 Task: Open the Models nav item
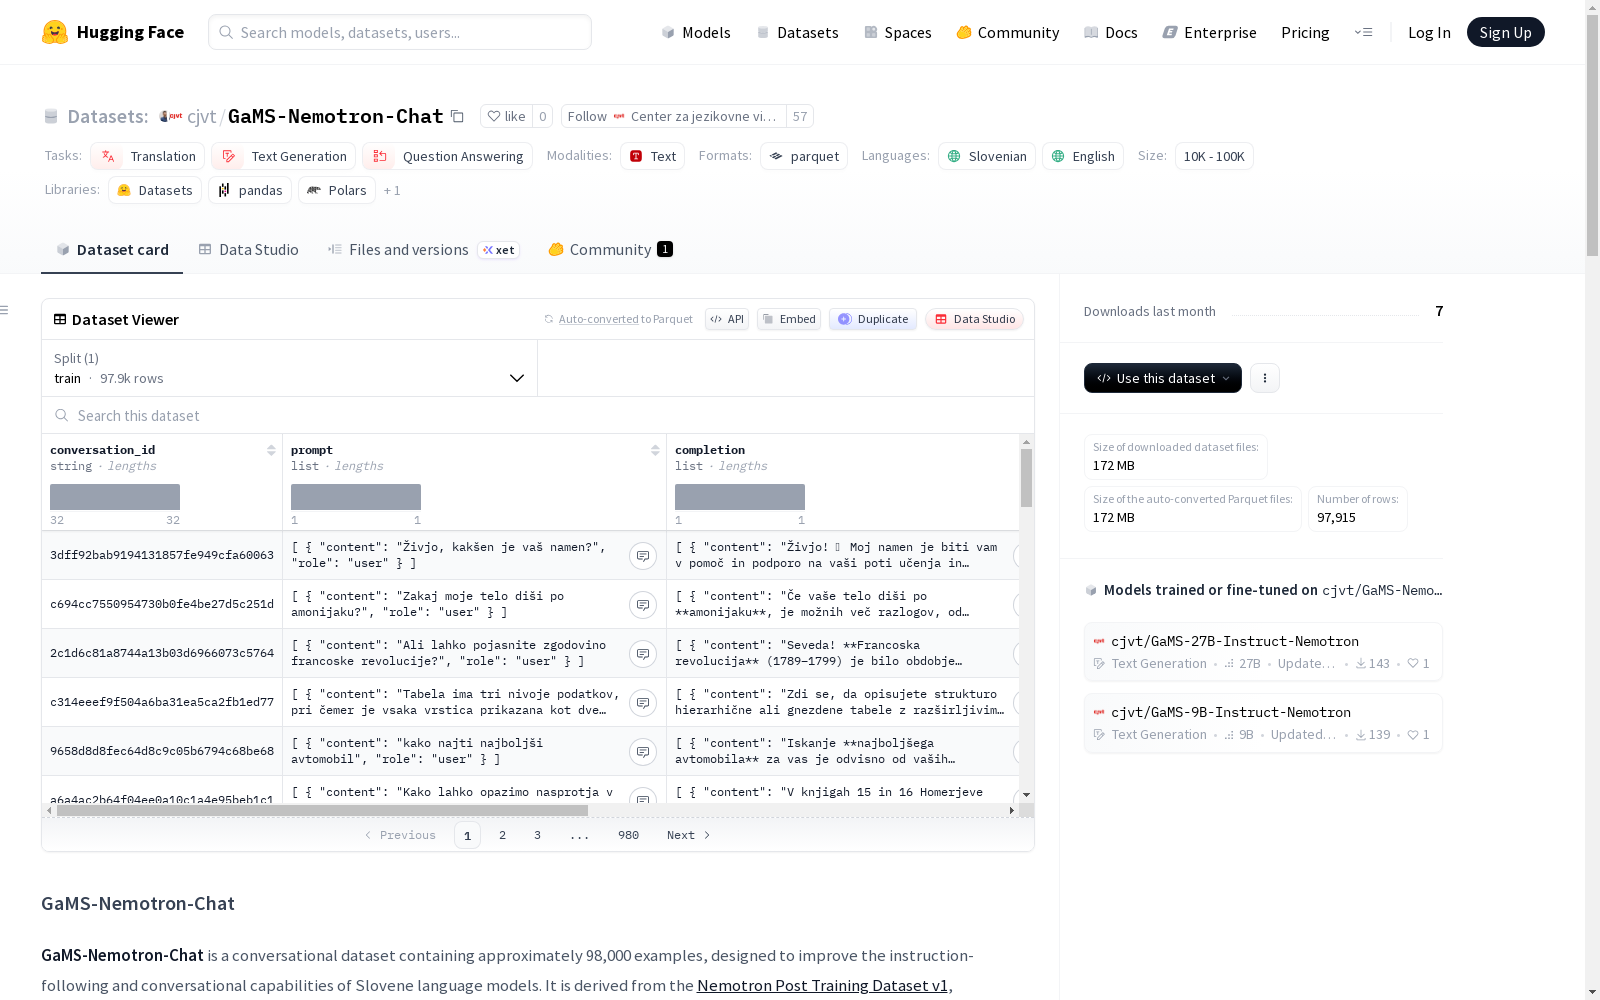point(696,32)
